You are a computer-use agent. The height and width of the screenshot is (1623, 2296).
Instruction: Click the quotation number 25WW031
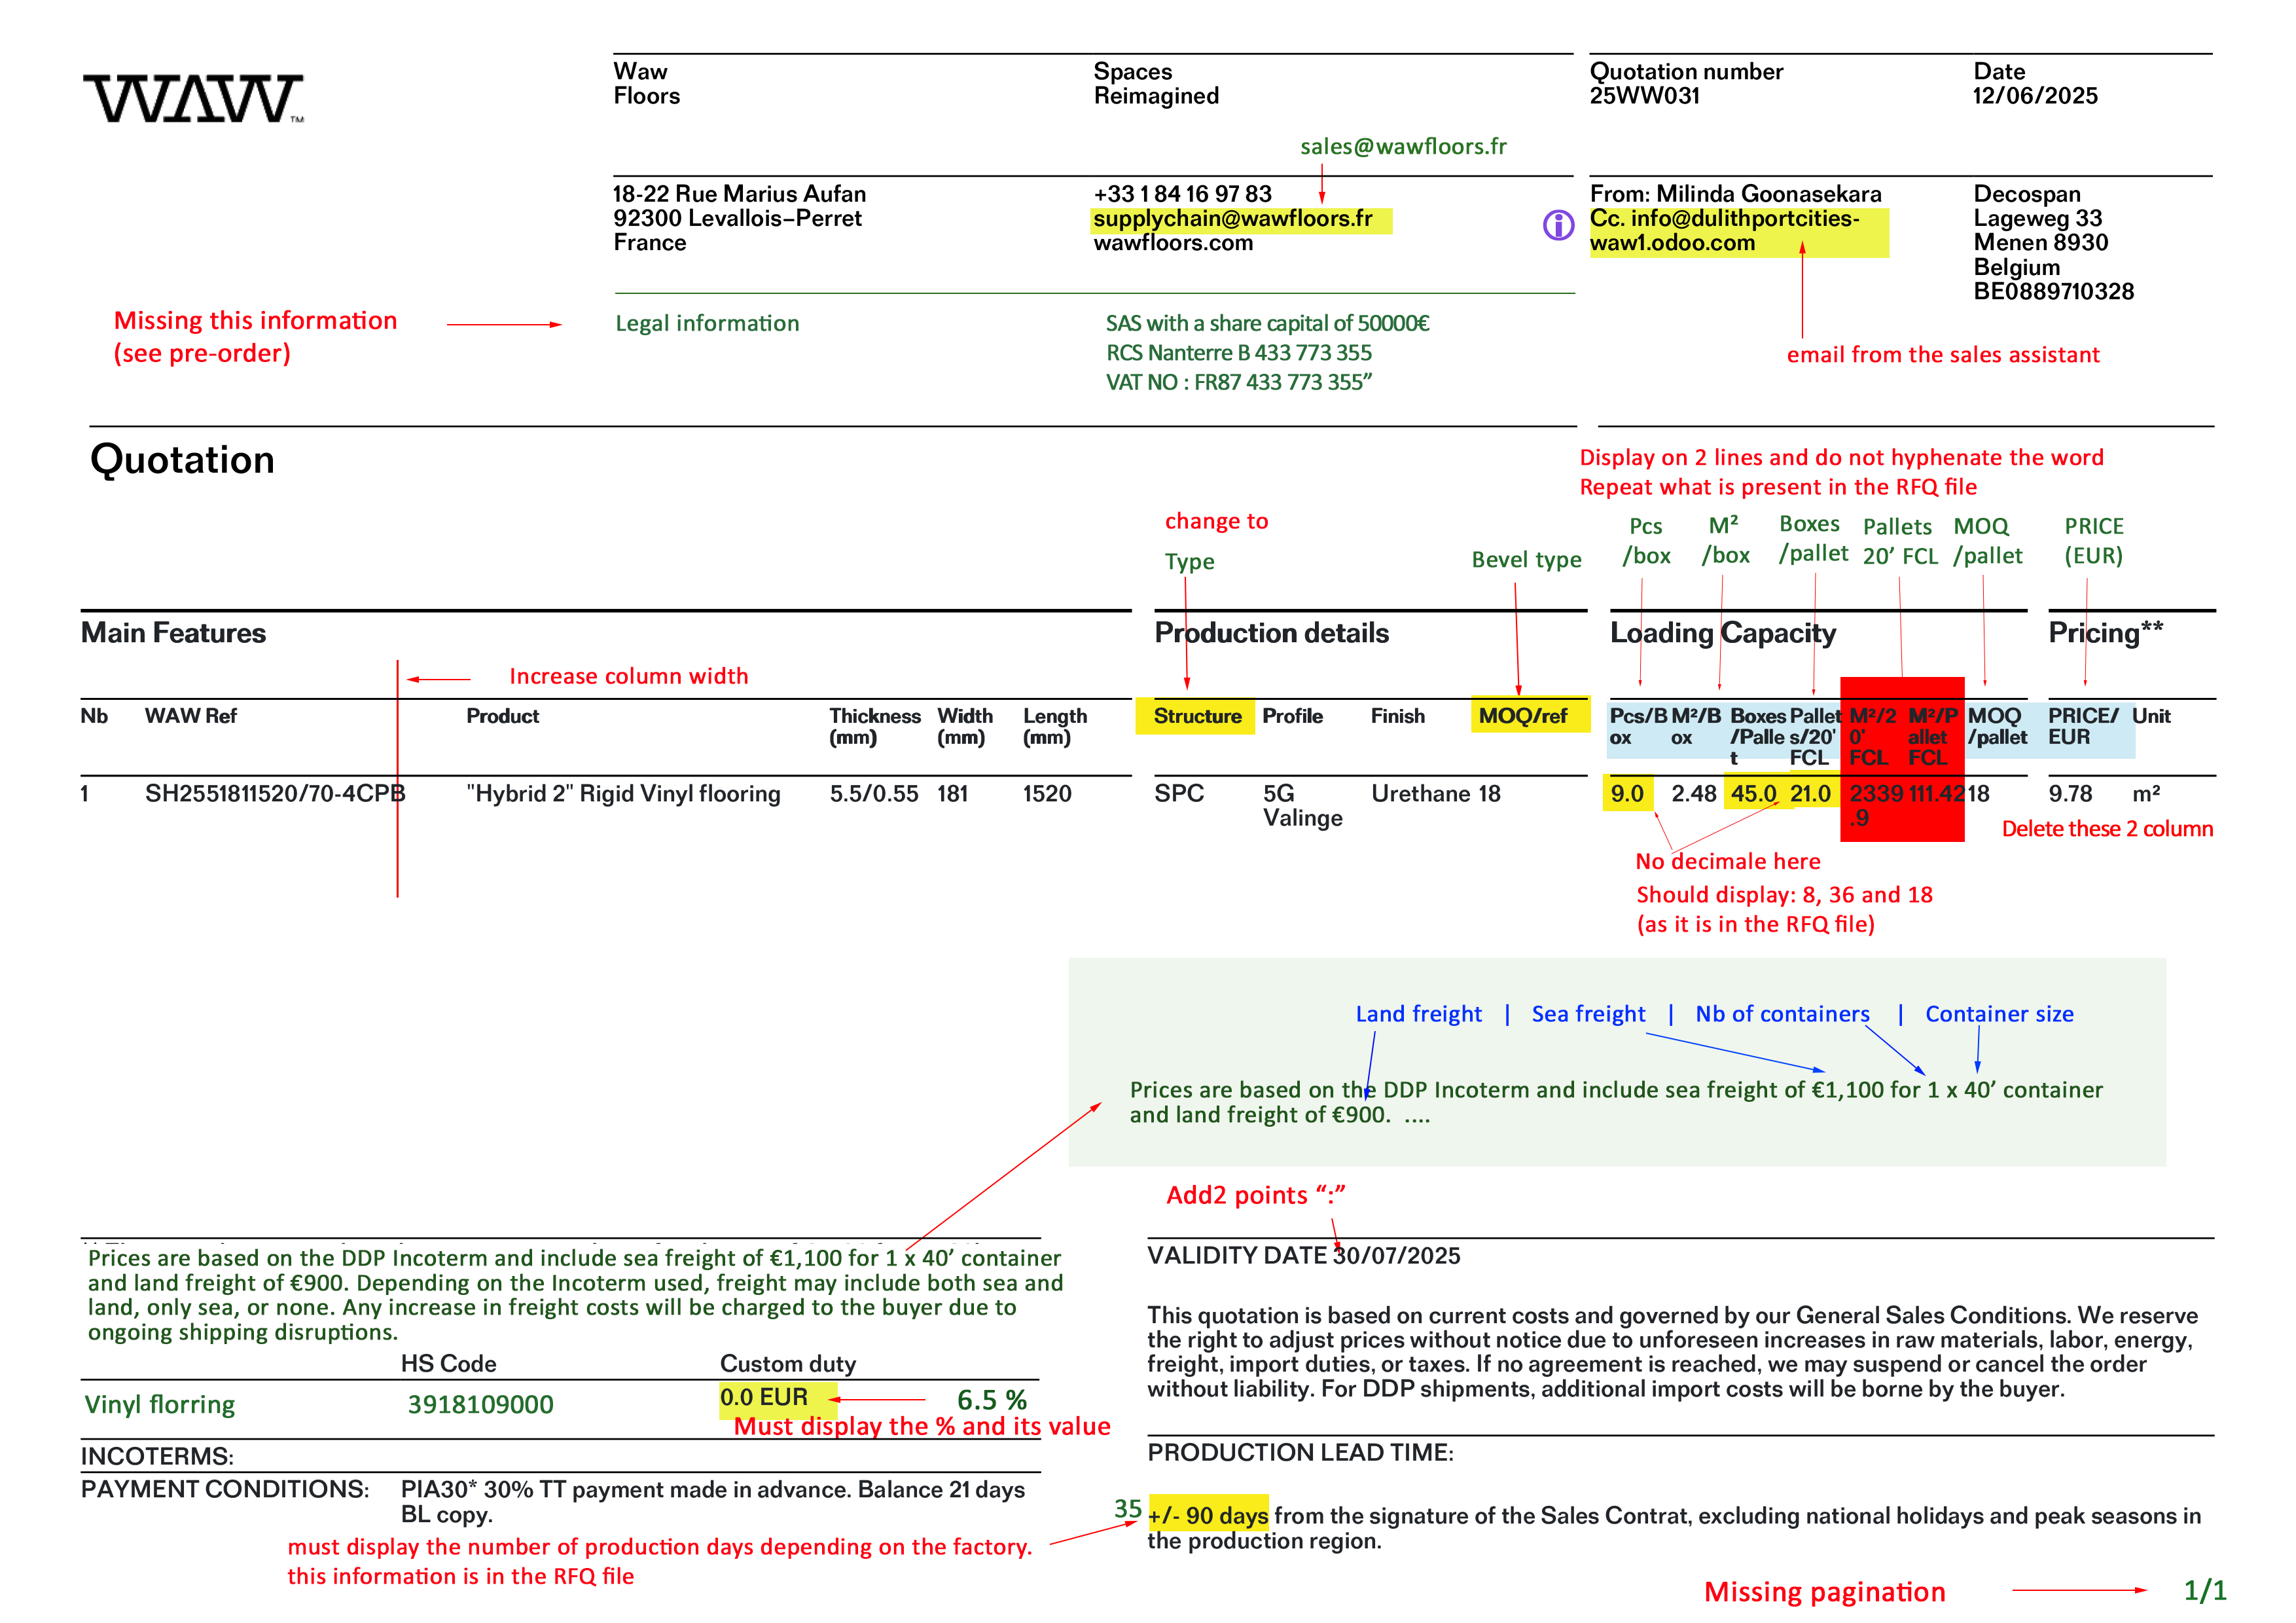[1644, 96]
